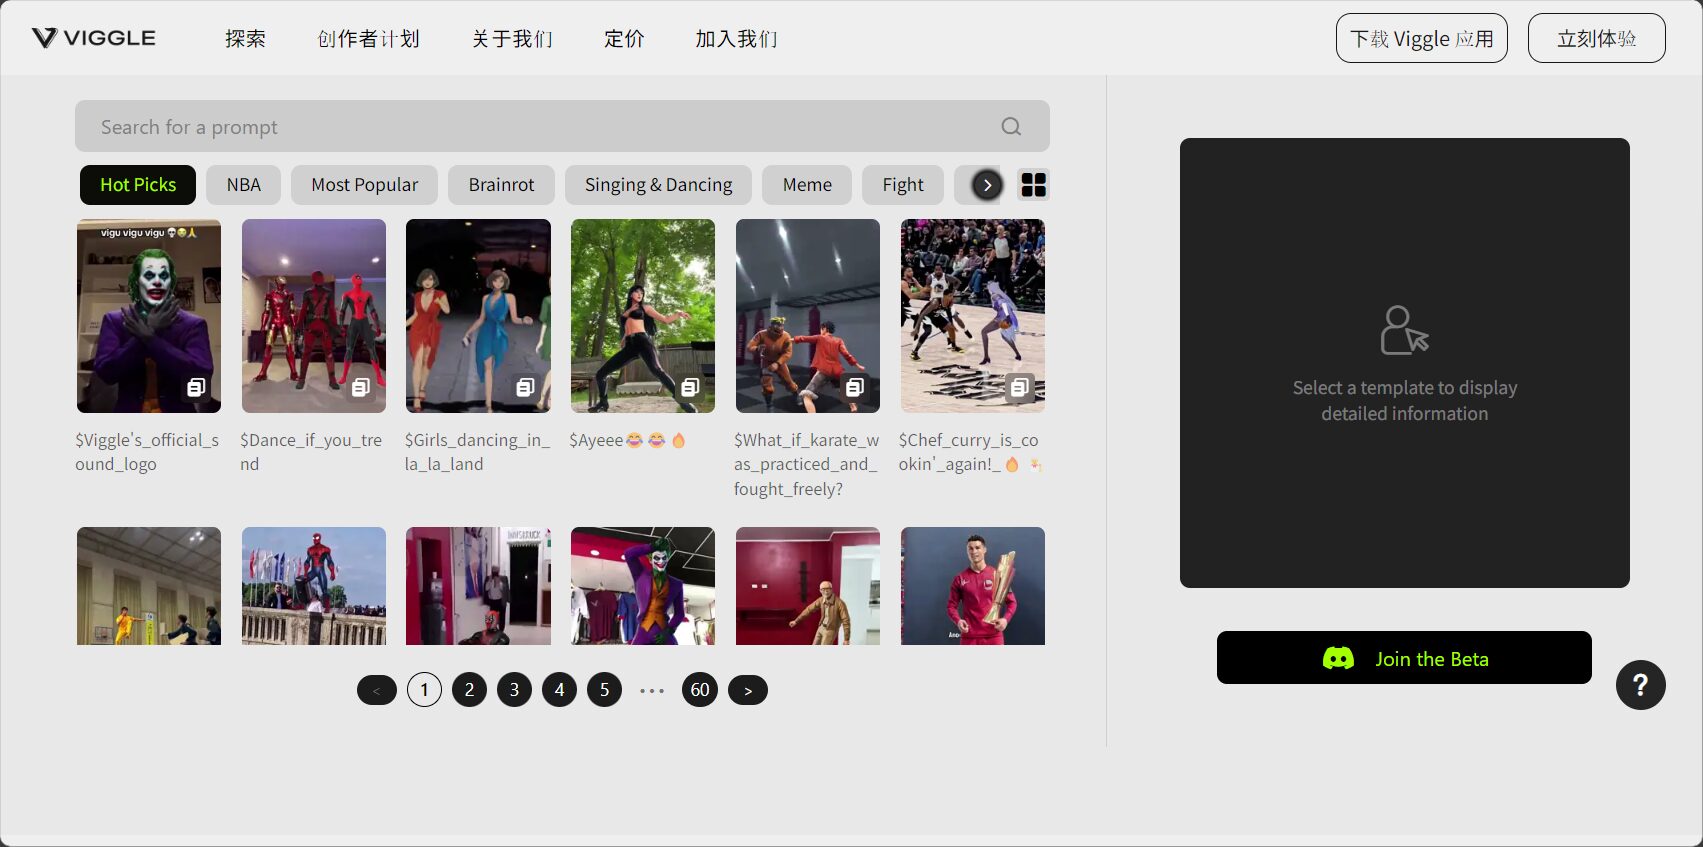The height and width of the screenshot is (847, 1703).
Task: Click the Viggle logo in header
Action: pyautogui.click(x=94, y=38)
